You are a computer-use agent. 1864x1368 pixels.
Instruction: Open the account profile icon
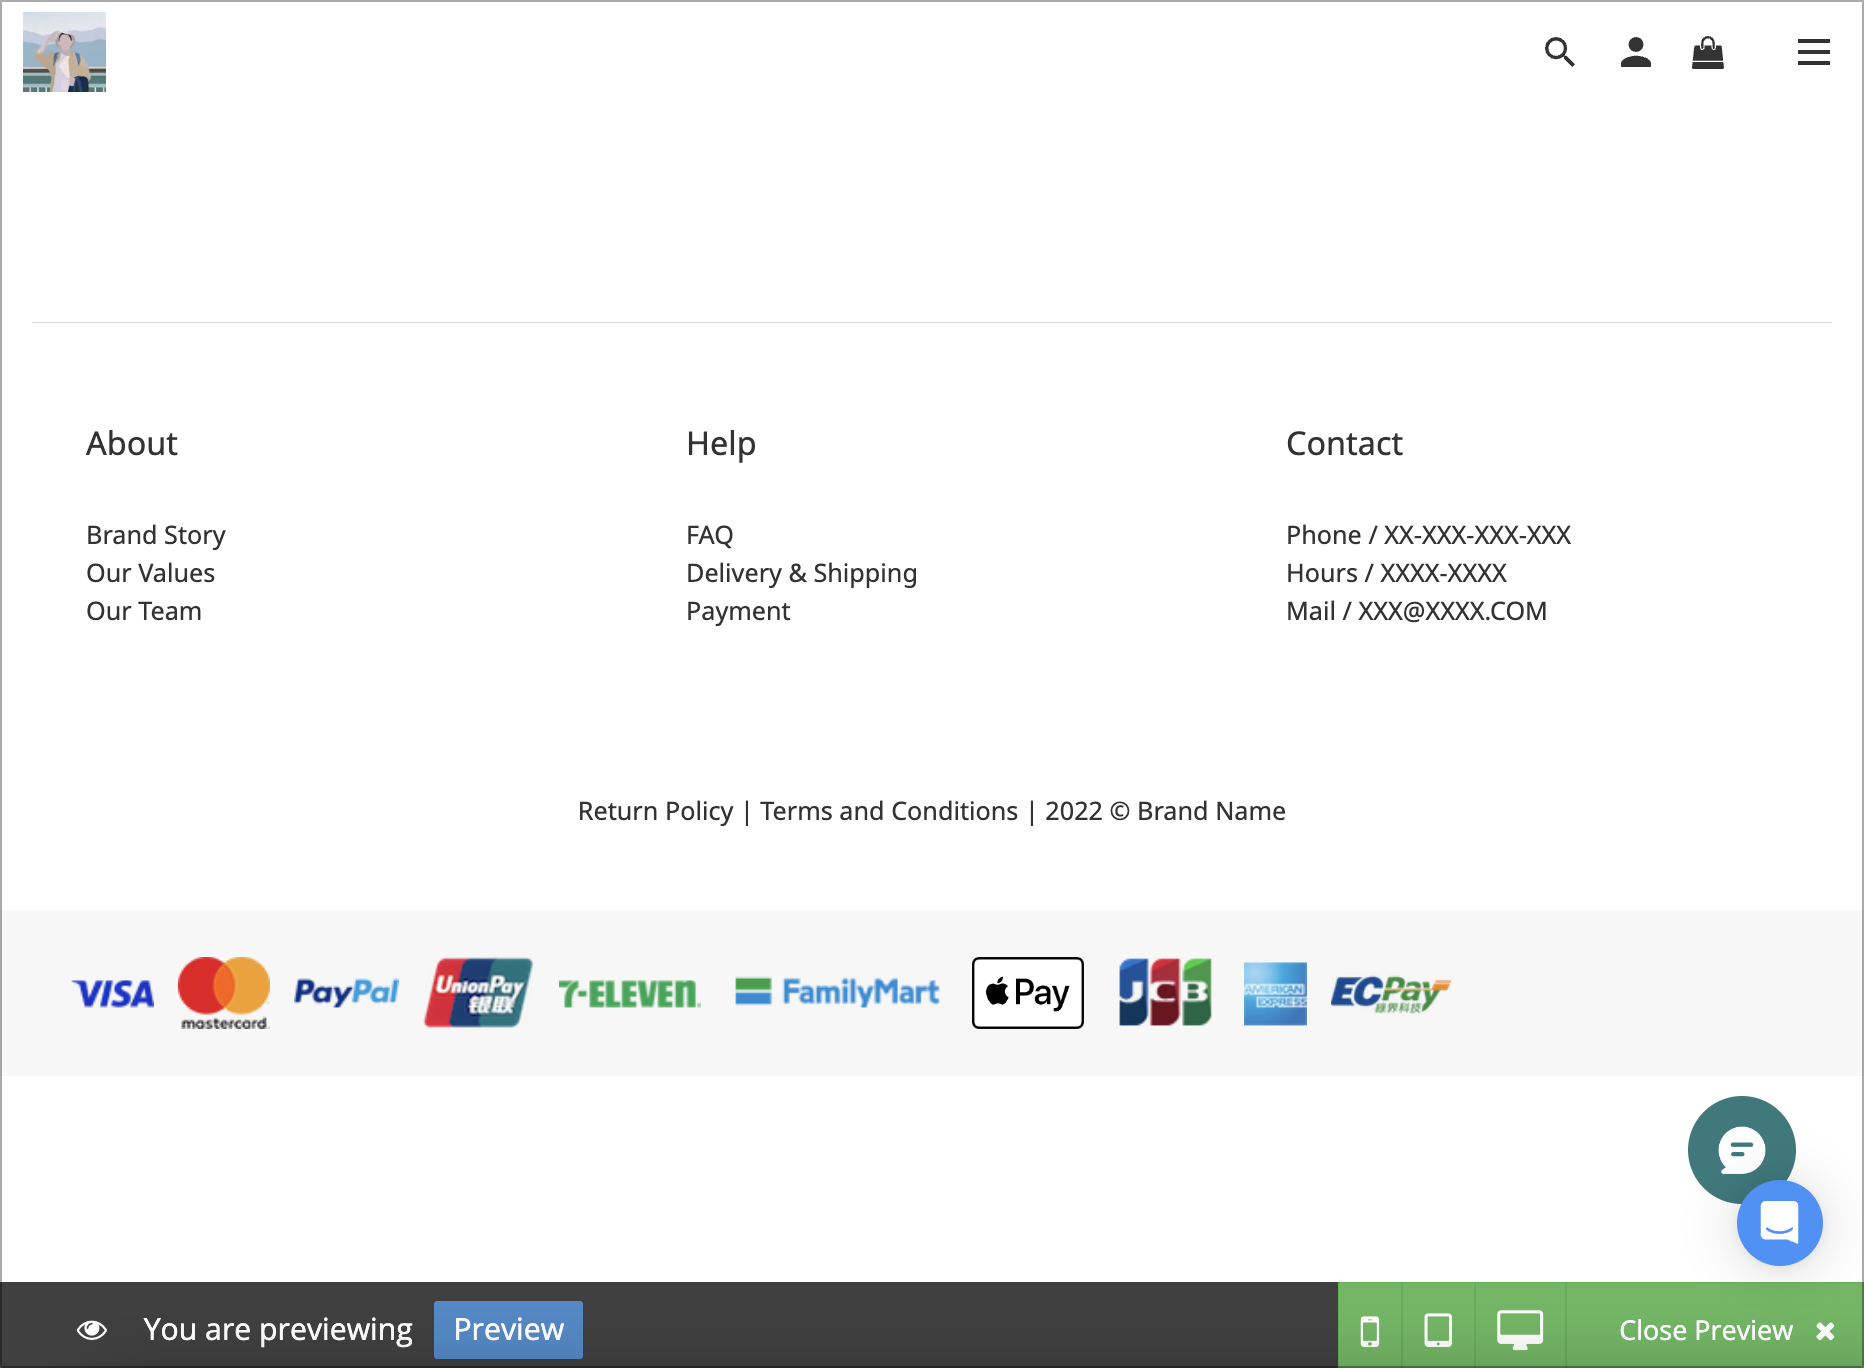pos(1635,52)
